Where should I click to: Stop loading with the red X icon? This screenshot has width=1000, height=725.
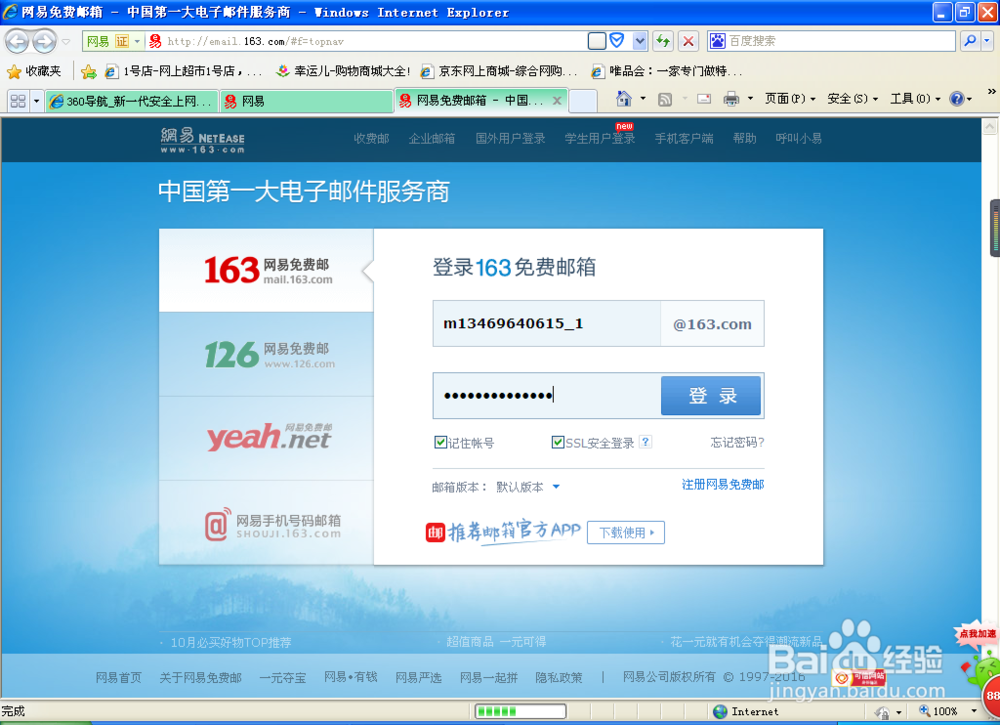coord(688,41)
